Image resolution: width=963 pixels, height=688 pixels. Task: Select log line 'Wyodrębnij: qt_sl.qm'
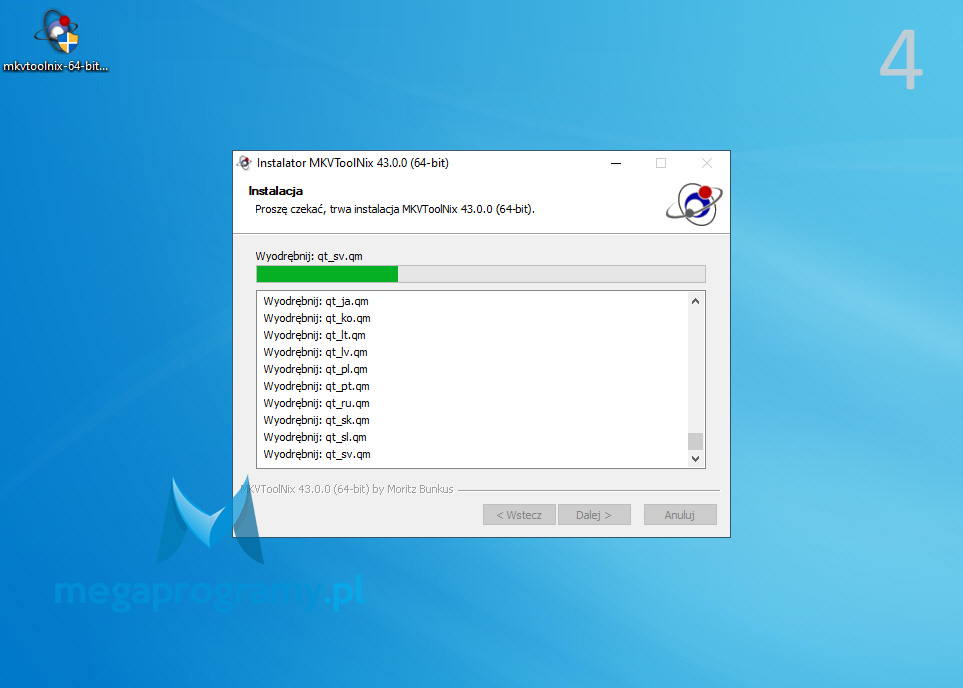pos(315,437)
